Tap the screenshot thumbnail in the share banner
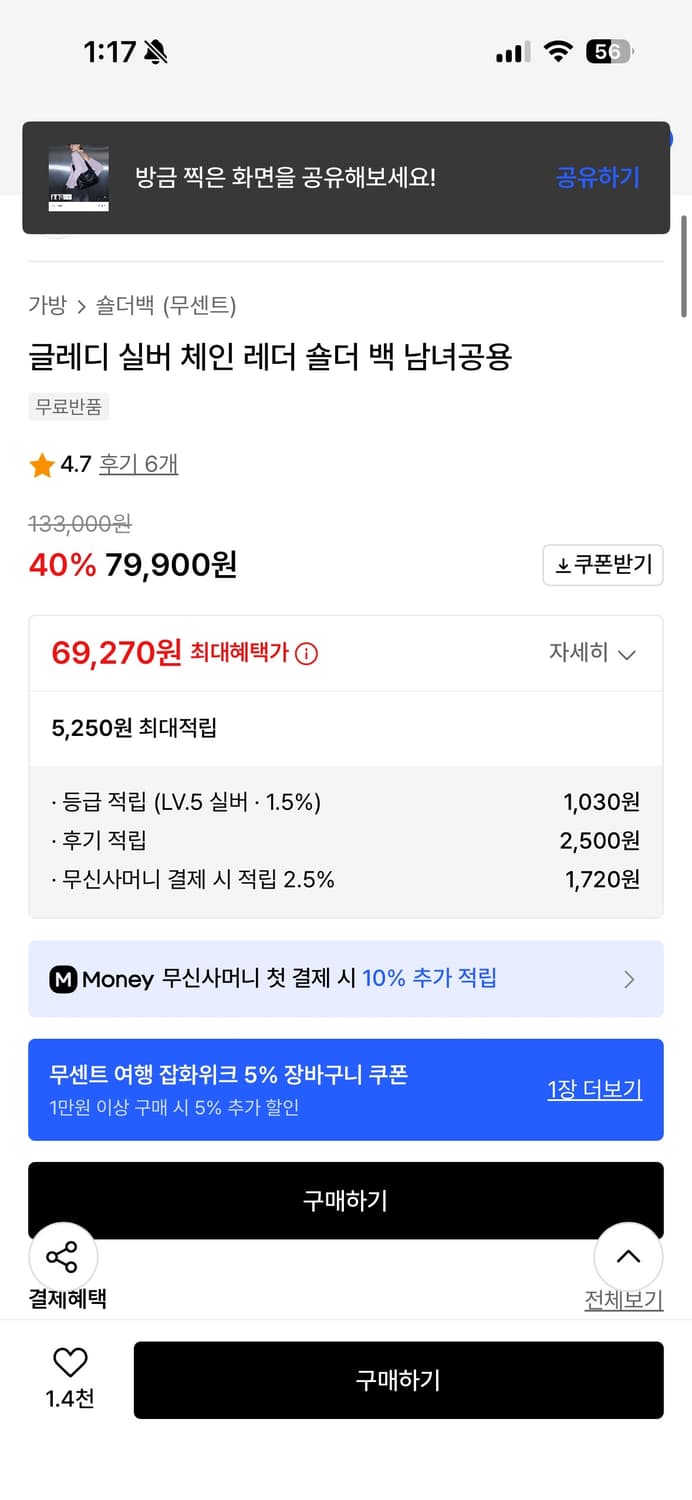 pos(81,176)
